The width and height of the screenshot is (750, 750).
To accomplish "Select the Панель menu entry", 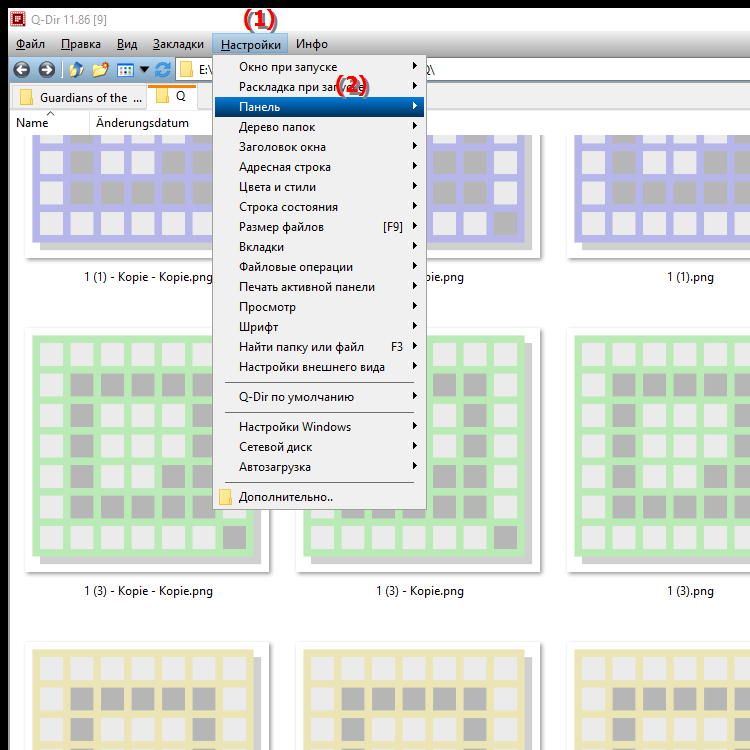I will pyautogui.click(x=320, y=107).
